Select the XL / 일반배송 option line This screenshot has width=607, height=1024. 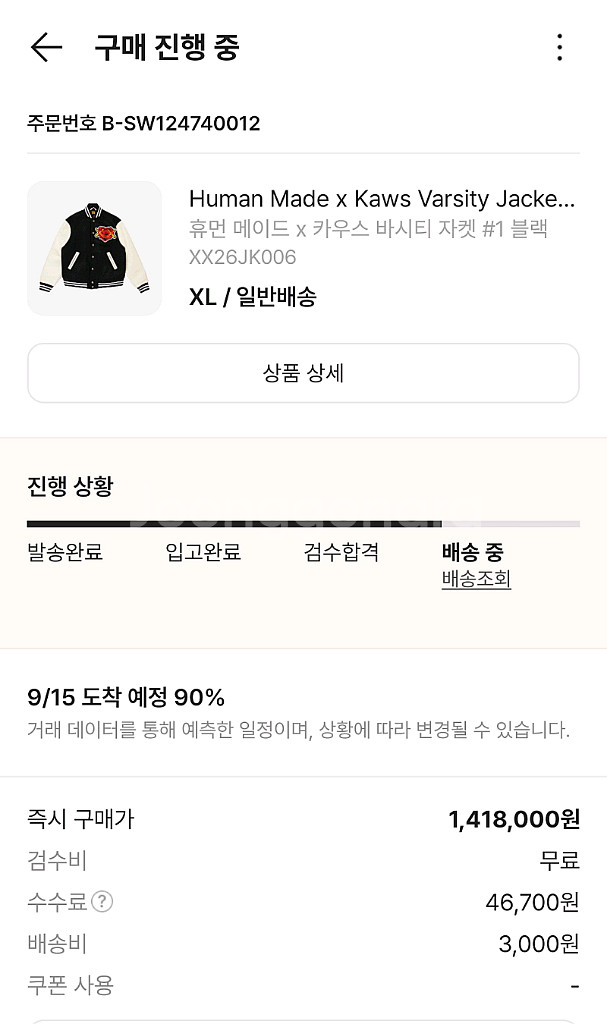(253, 297)
